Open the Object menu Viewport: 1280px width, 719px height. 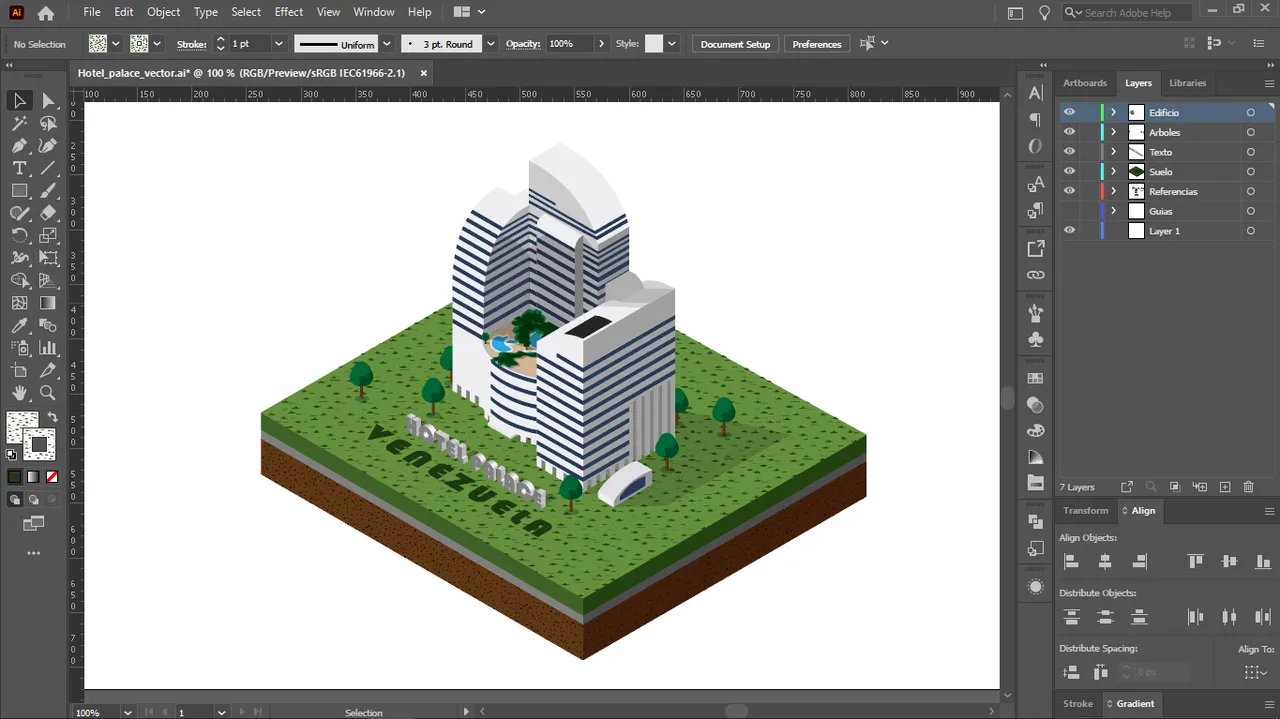(x=164, y=12)
